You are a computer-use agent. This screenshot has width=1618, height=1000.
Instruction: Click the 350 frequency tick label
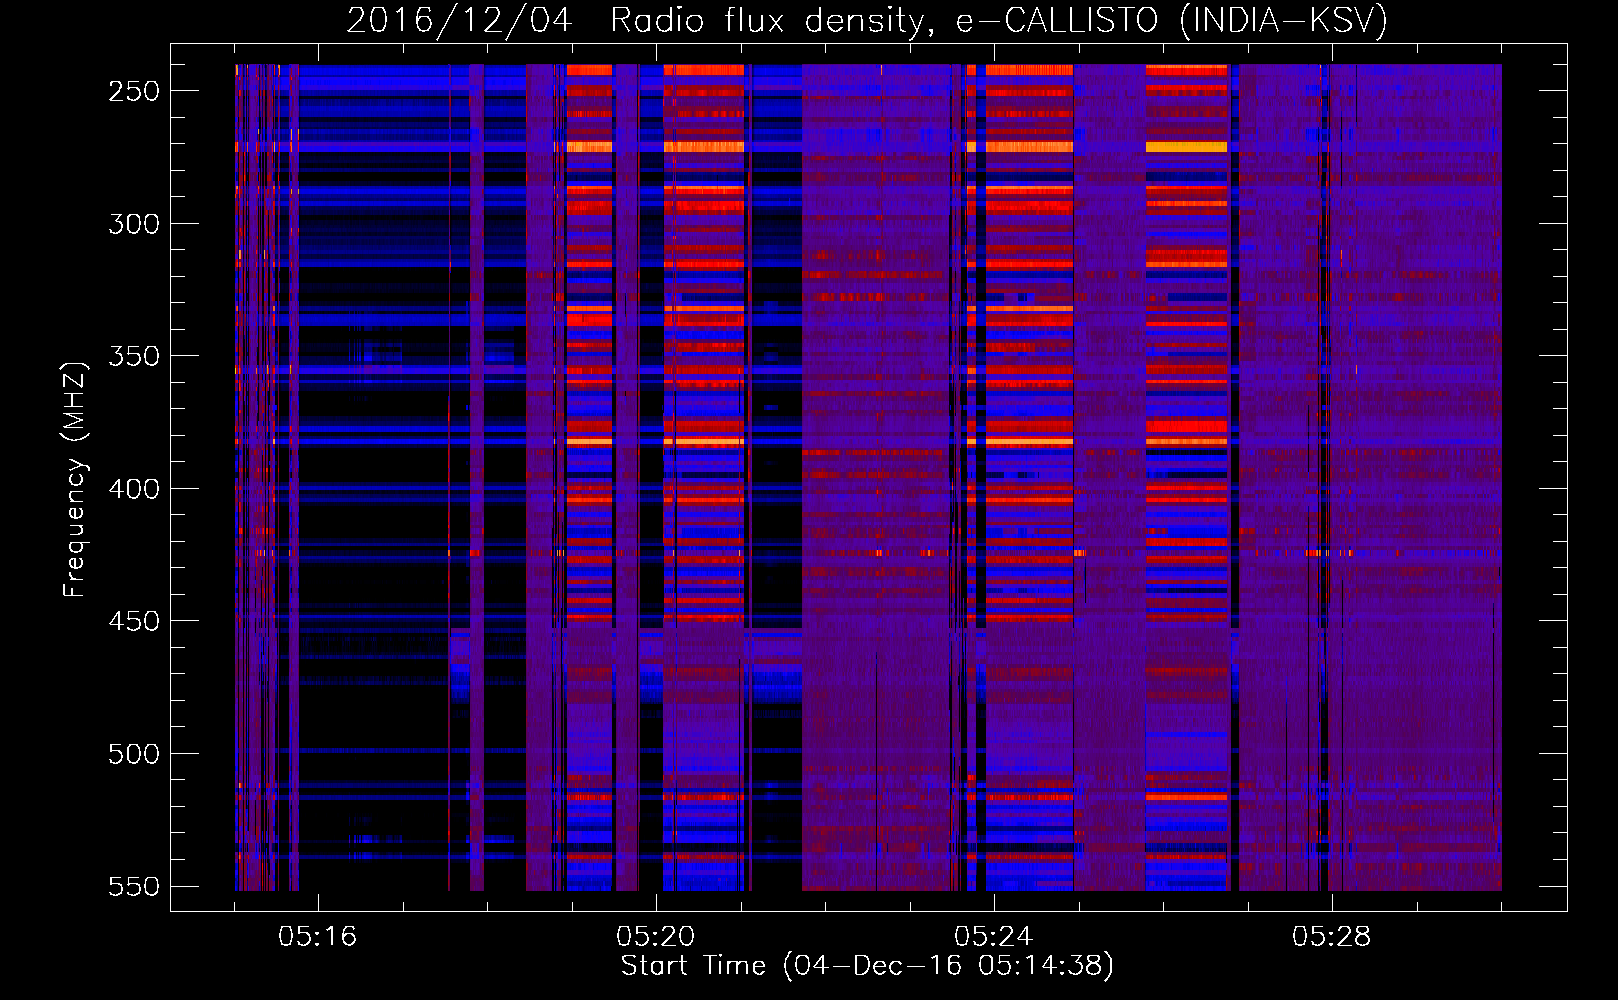(x=134, y=356)
